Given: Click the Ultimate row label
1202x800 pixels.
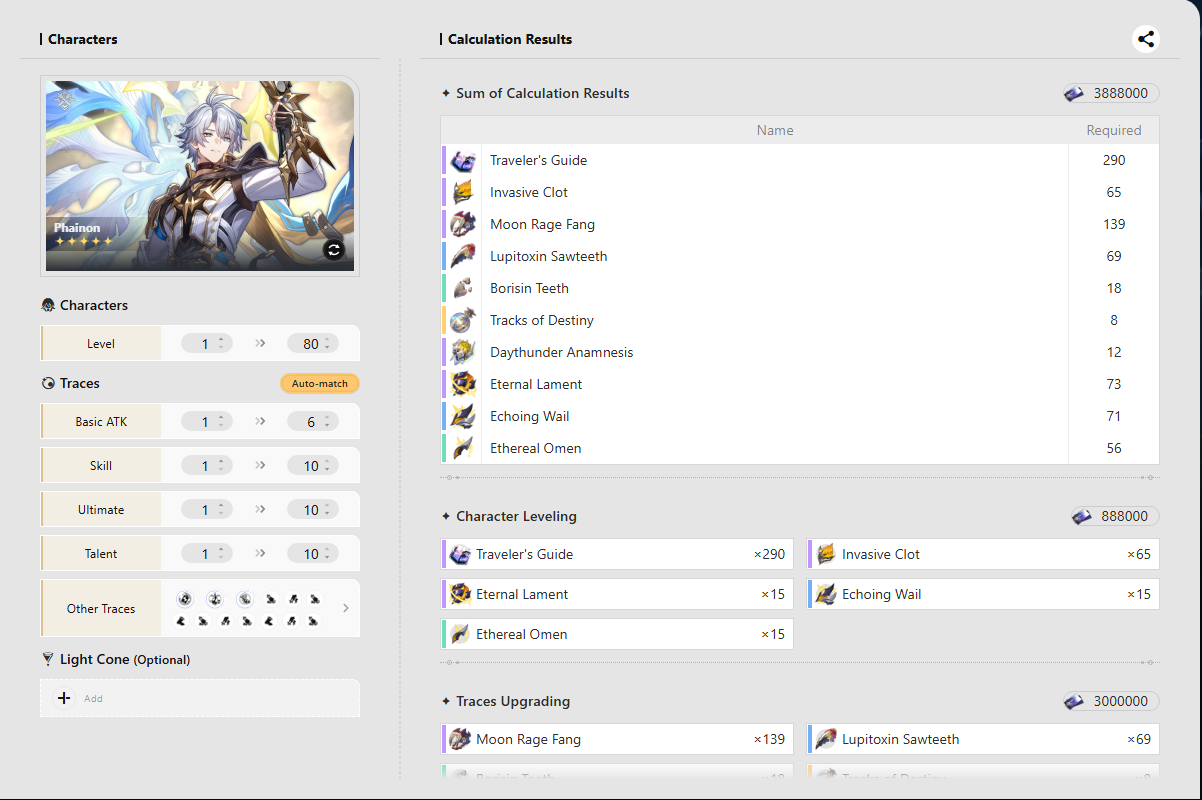Looking at the screenshot, I should click(101, 509).
